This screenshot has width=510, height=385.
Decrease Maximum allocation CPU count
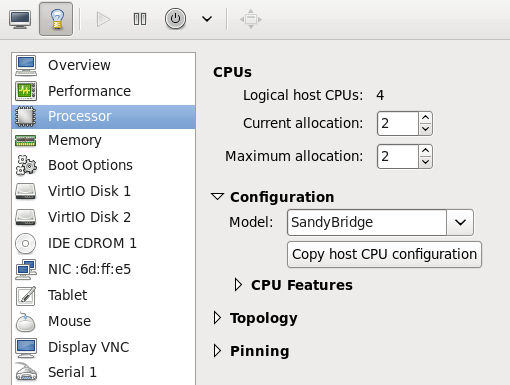[425, 162]
